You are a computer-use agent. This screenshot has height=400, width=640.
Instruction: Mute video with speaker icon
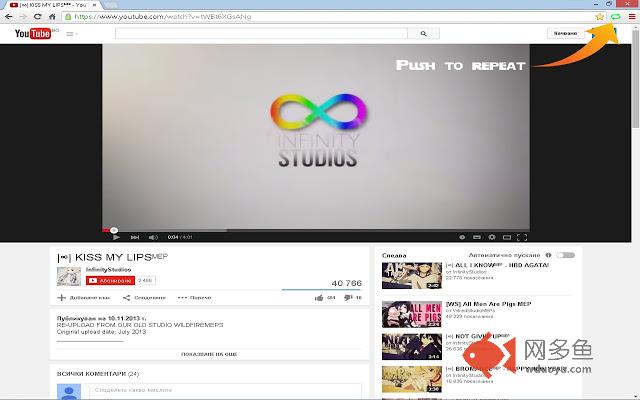point(153,237)
